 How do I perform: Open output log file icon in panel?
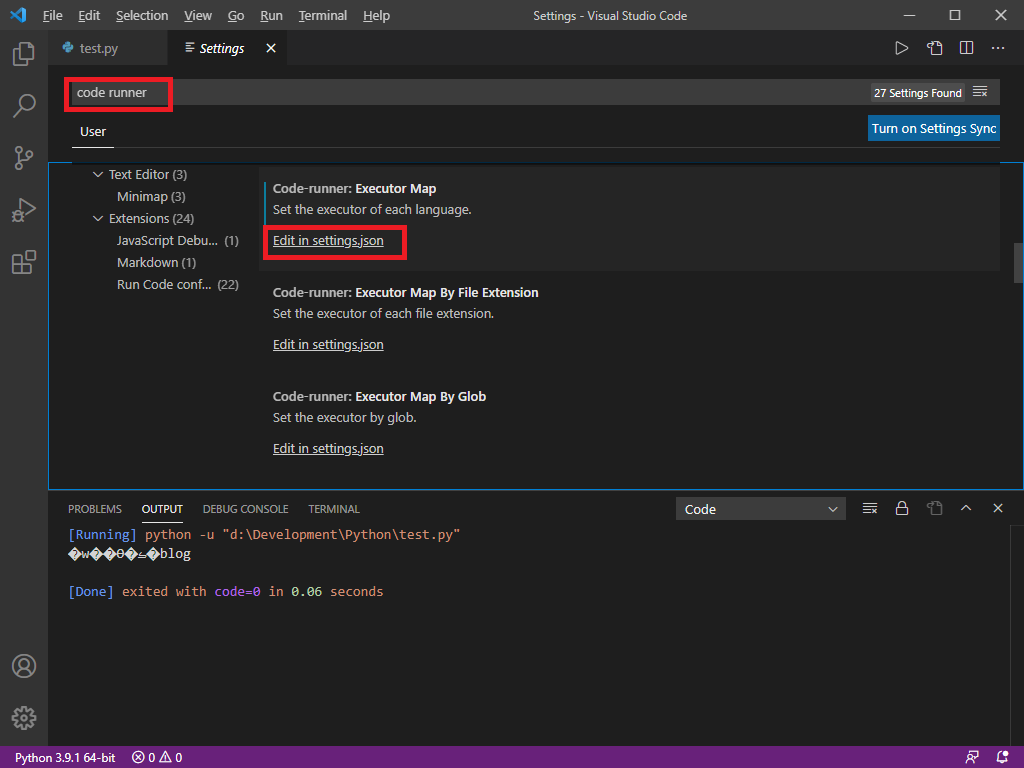(935, 508)
